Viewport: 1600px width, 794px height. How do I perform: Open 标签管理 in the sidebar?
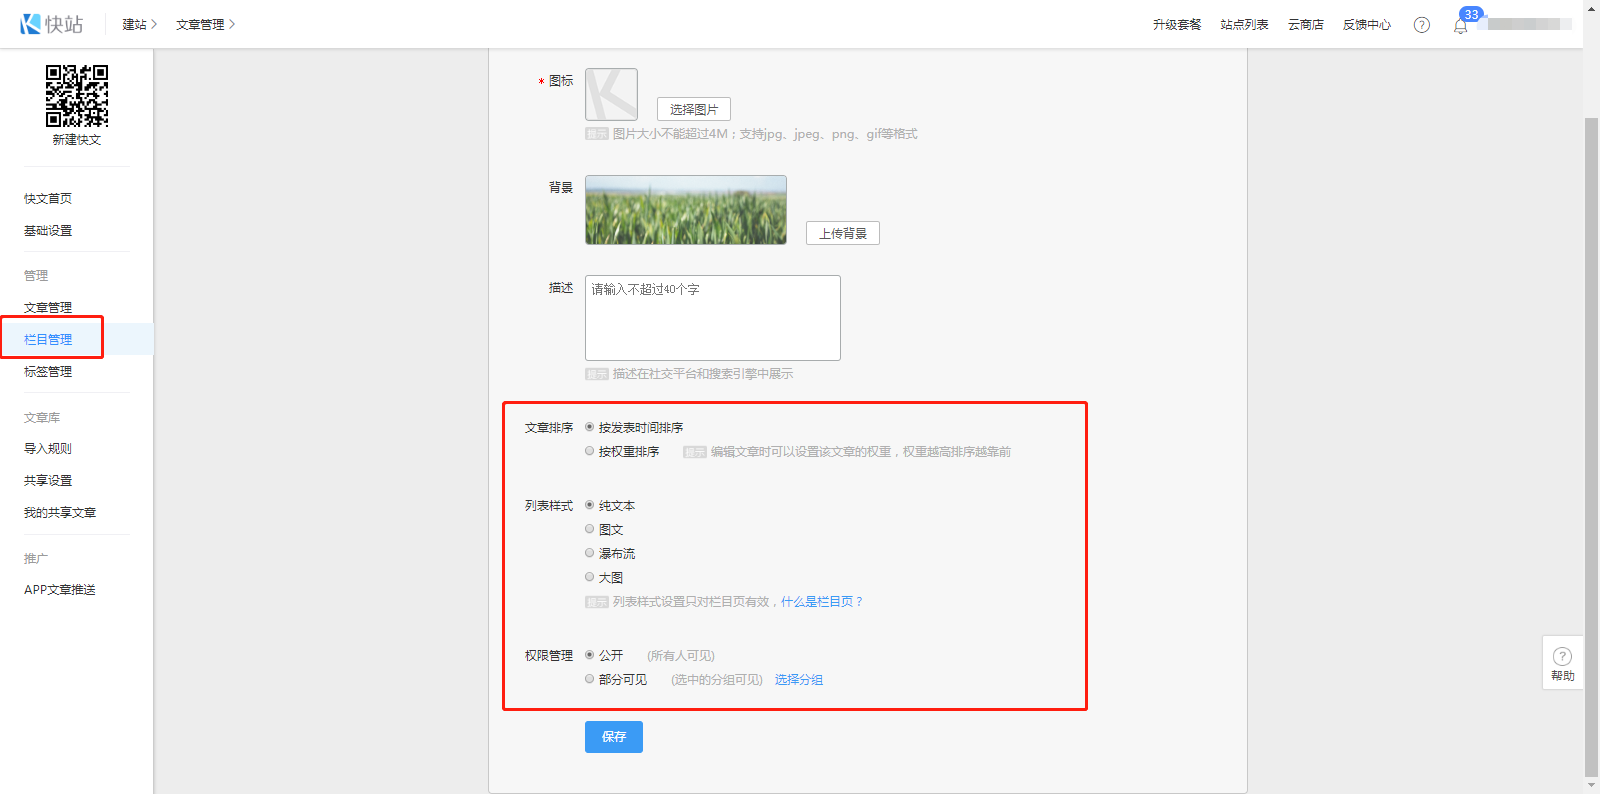click(x=48, y=372)
